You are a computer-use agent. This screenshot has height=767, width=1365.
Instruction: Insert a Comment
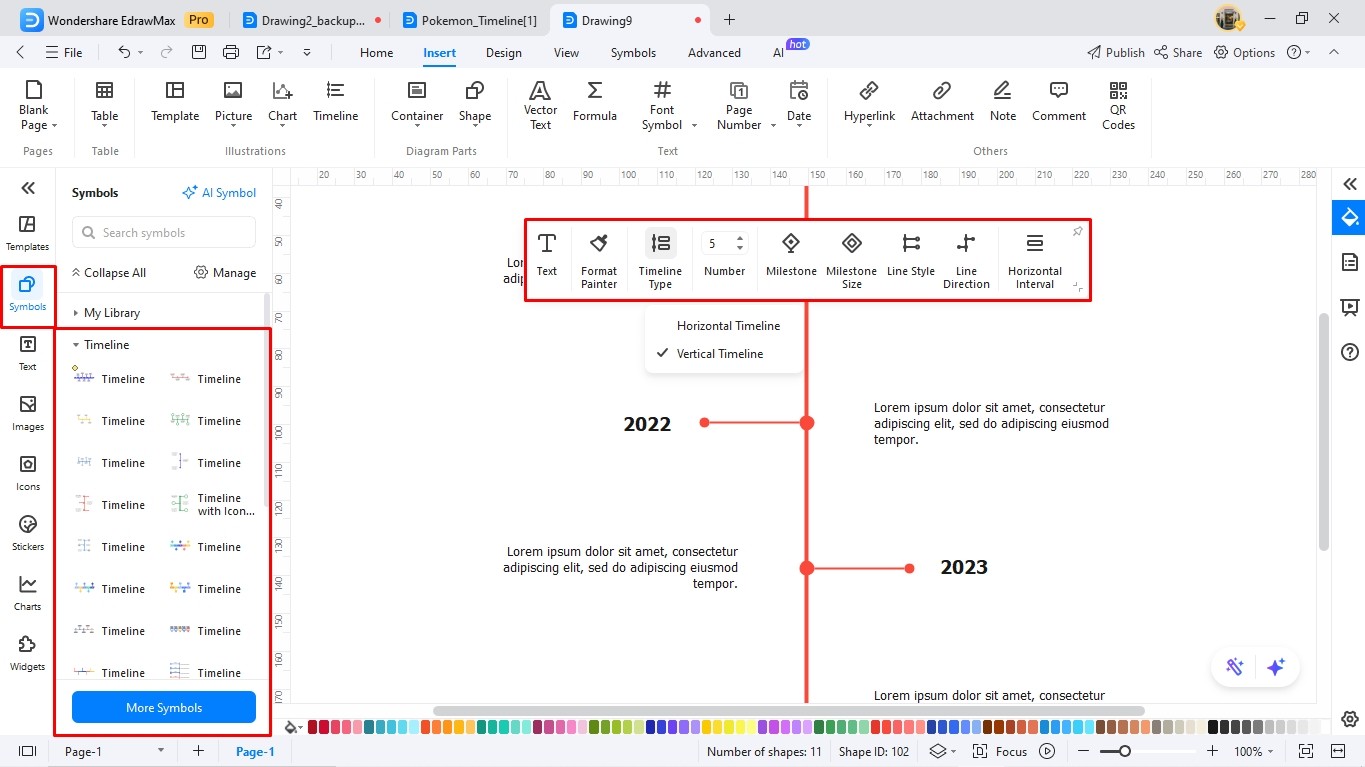pyautogui.click(x=1059, y=102)
